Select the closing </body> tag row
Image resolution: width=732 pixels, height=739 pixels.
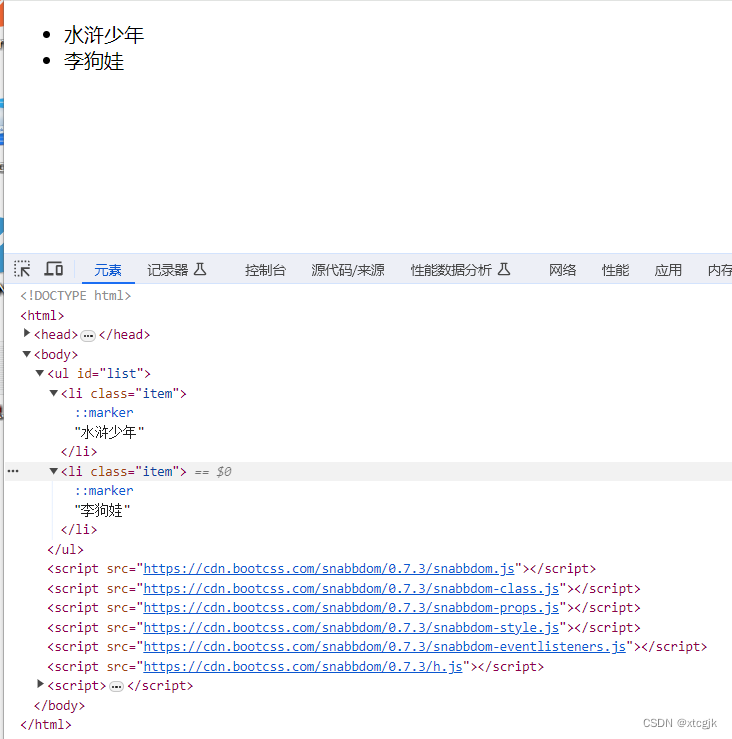(x=59, y=706)
